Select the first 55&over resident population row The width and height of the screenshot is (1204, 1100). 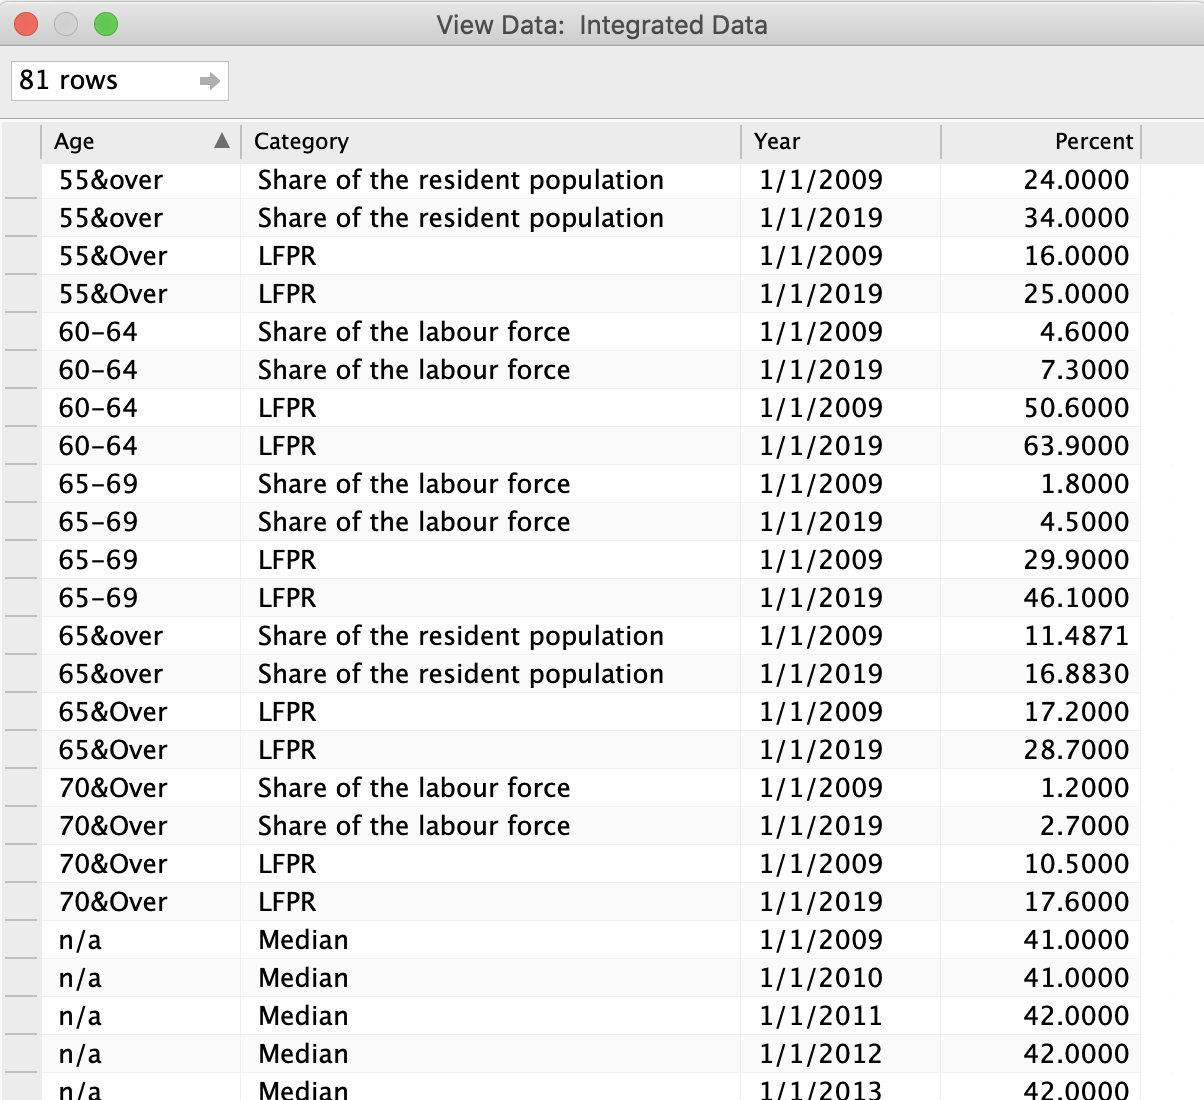[x=400, y=180]
